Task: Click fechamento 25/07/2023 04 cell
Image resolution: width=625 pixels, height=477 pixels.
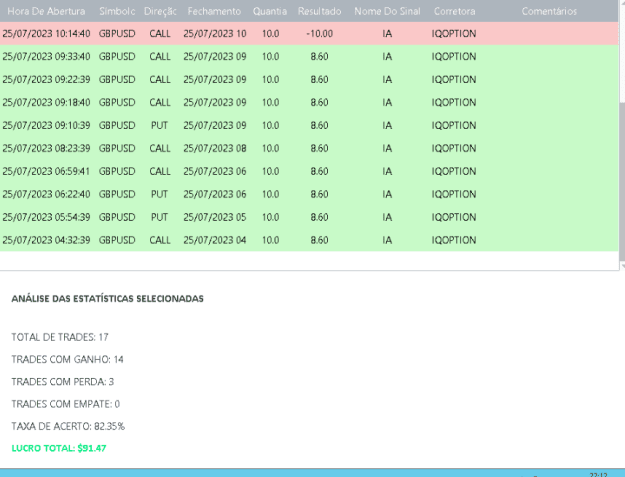Action: [215, 240]
